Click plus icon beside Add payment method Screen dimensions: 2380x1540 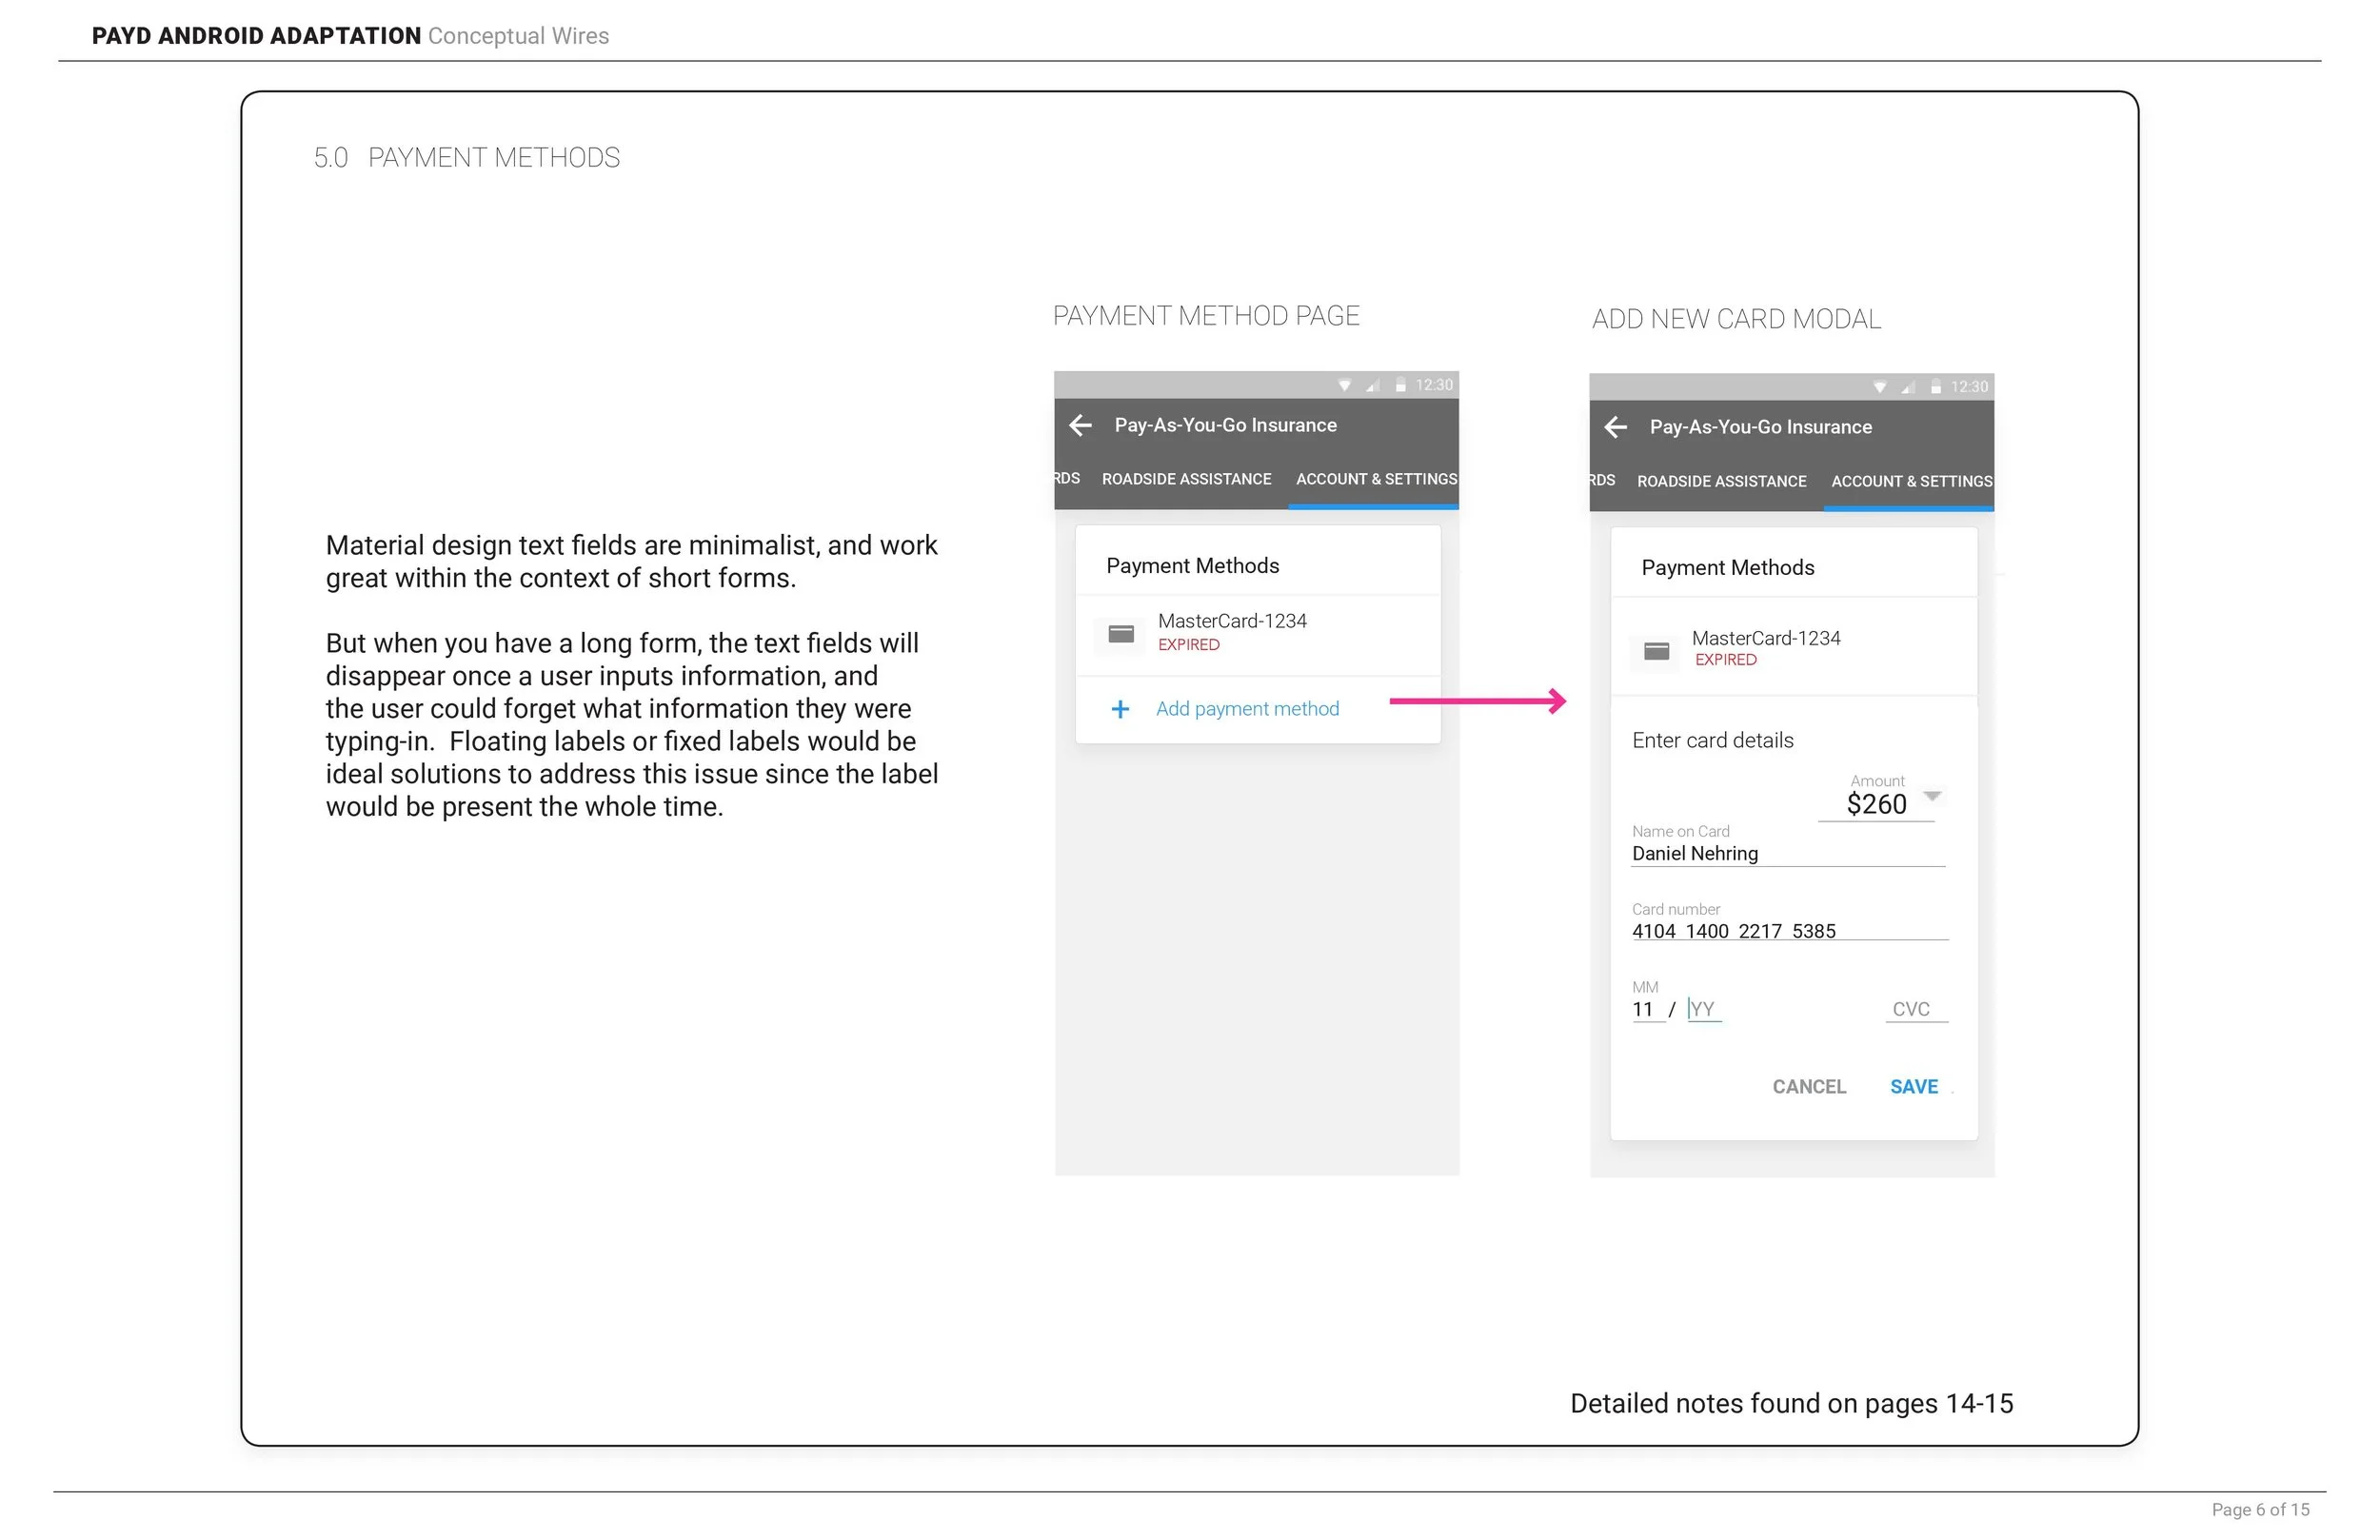(1120, 709)
